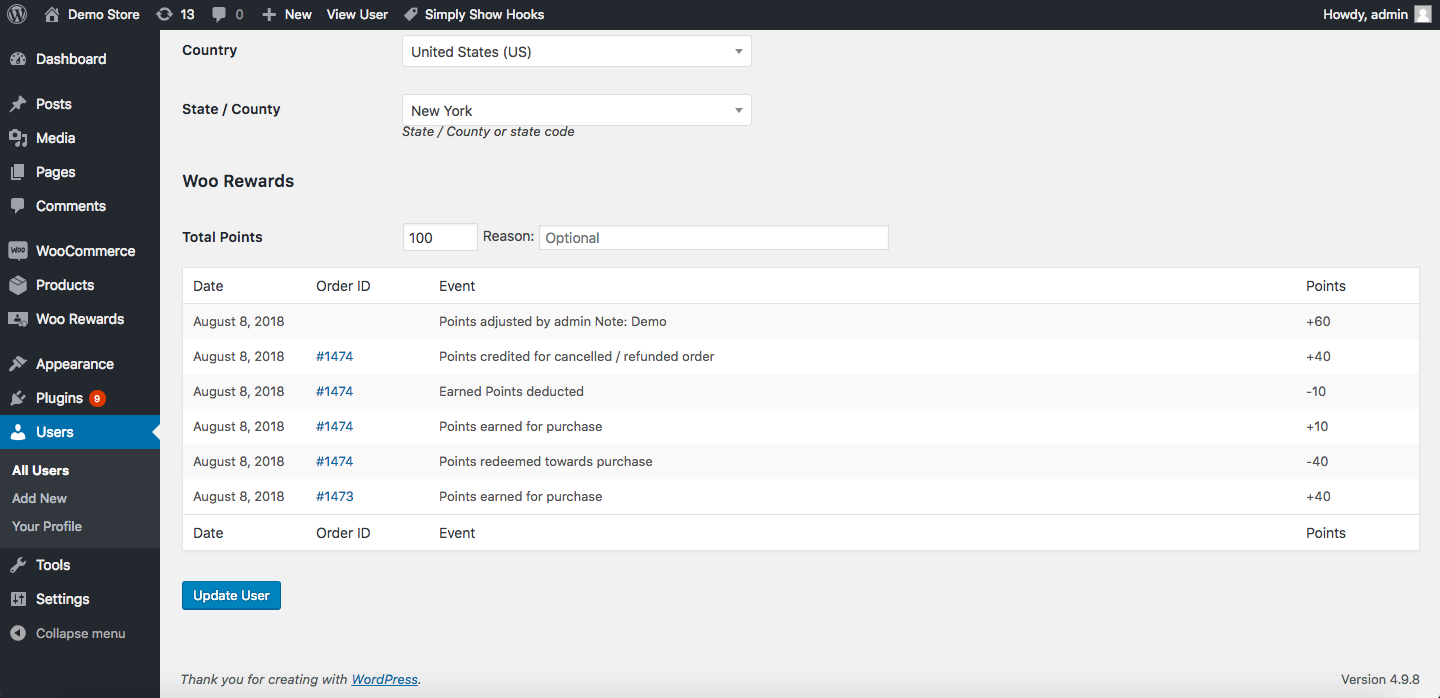Open order #1474 in +10 earned row
Image resolution: width=1440 pixels, height=698 pixels.
pyautogui.click(x=335, y=426)
